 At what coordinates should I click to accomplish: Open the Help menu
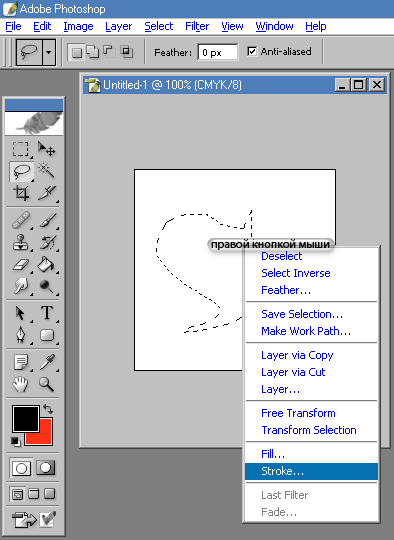point(315,26)
